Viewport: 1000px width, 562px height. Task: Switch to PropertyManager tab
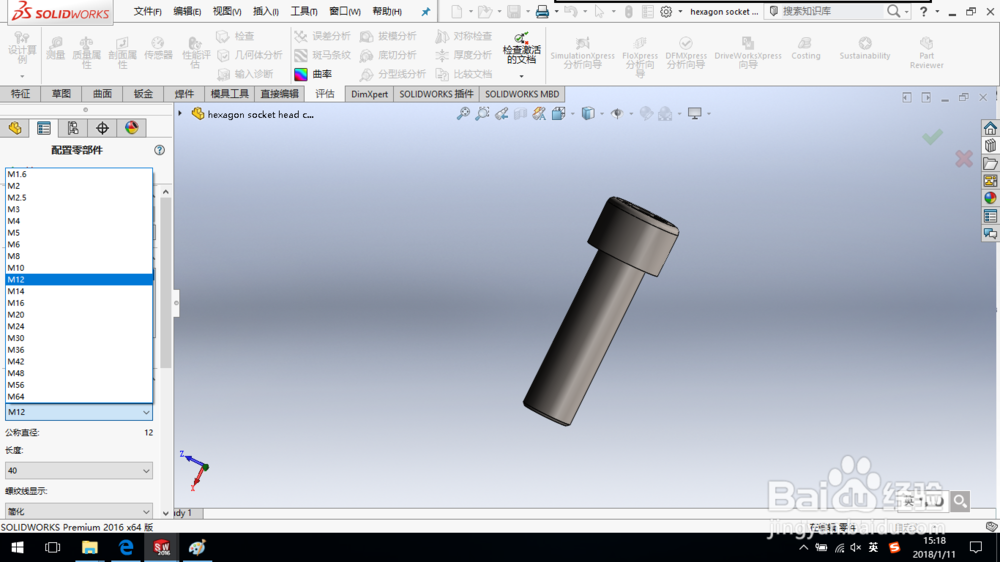pyautogui.click(x=43, y=128)
